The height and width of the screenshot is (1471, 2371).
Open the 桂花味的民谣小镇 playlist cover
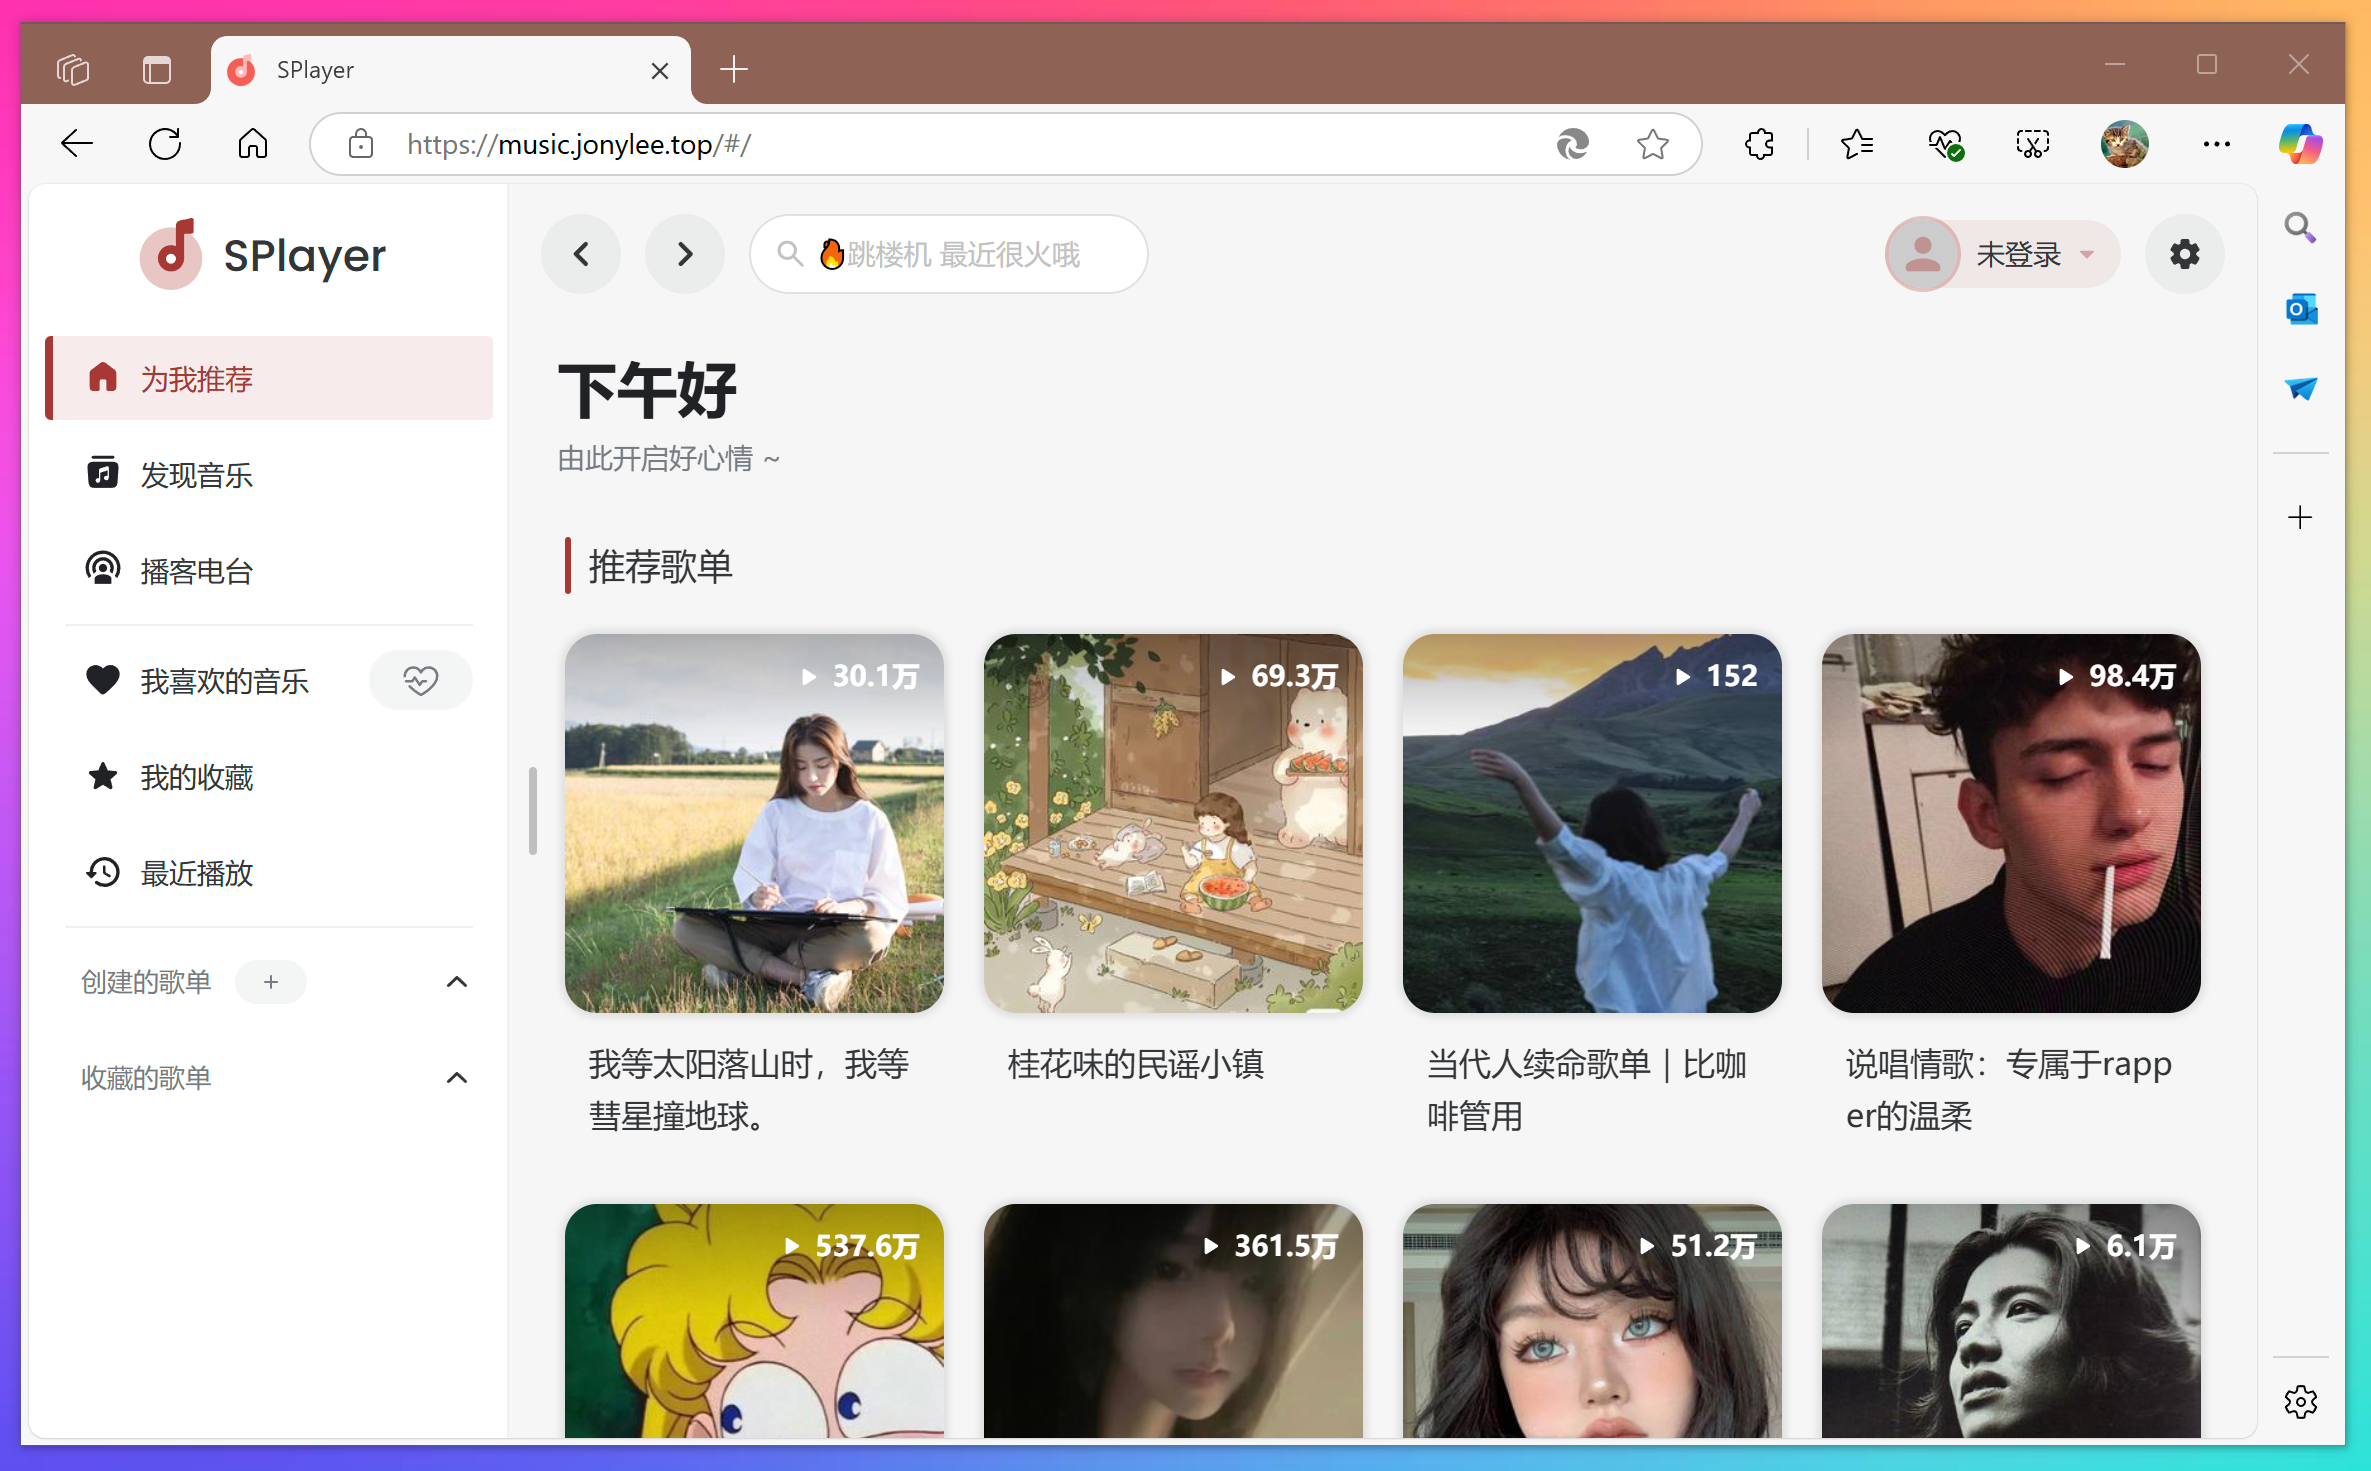click(1172, 822)
